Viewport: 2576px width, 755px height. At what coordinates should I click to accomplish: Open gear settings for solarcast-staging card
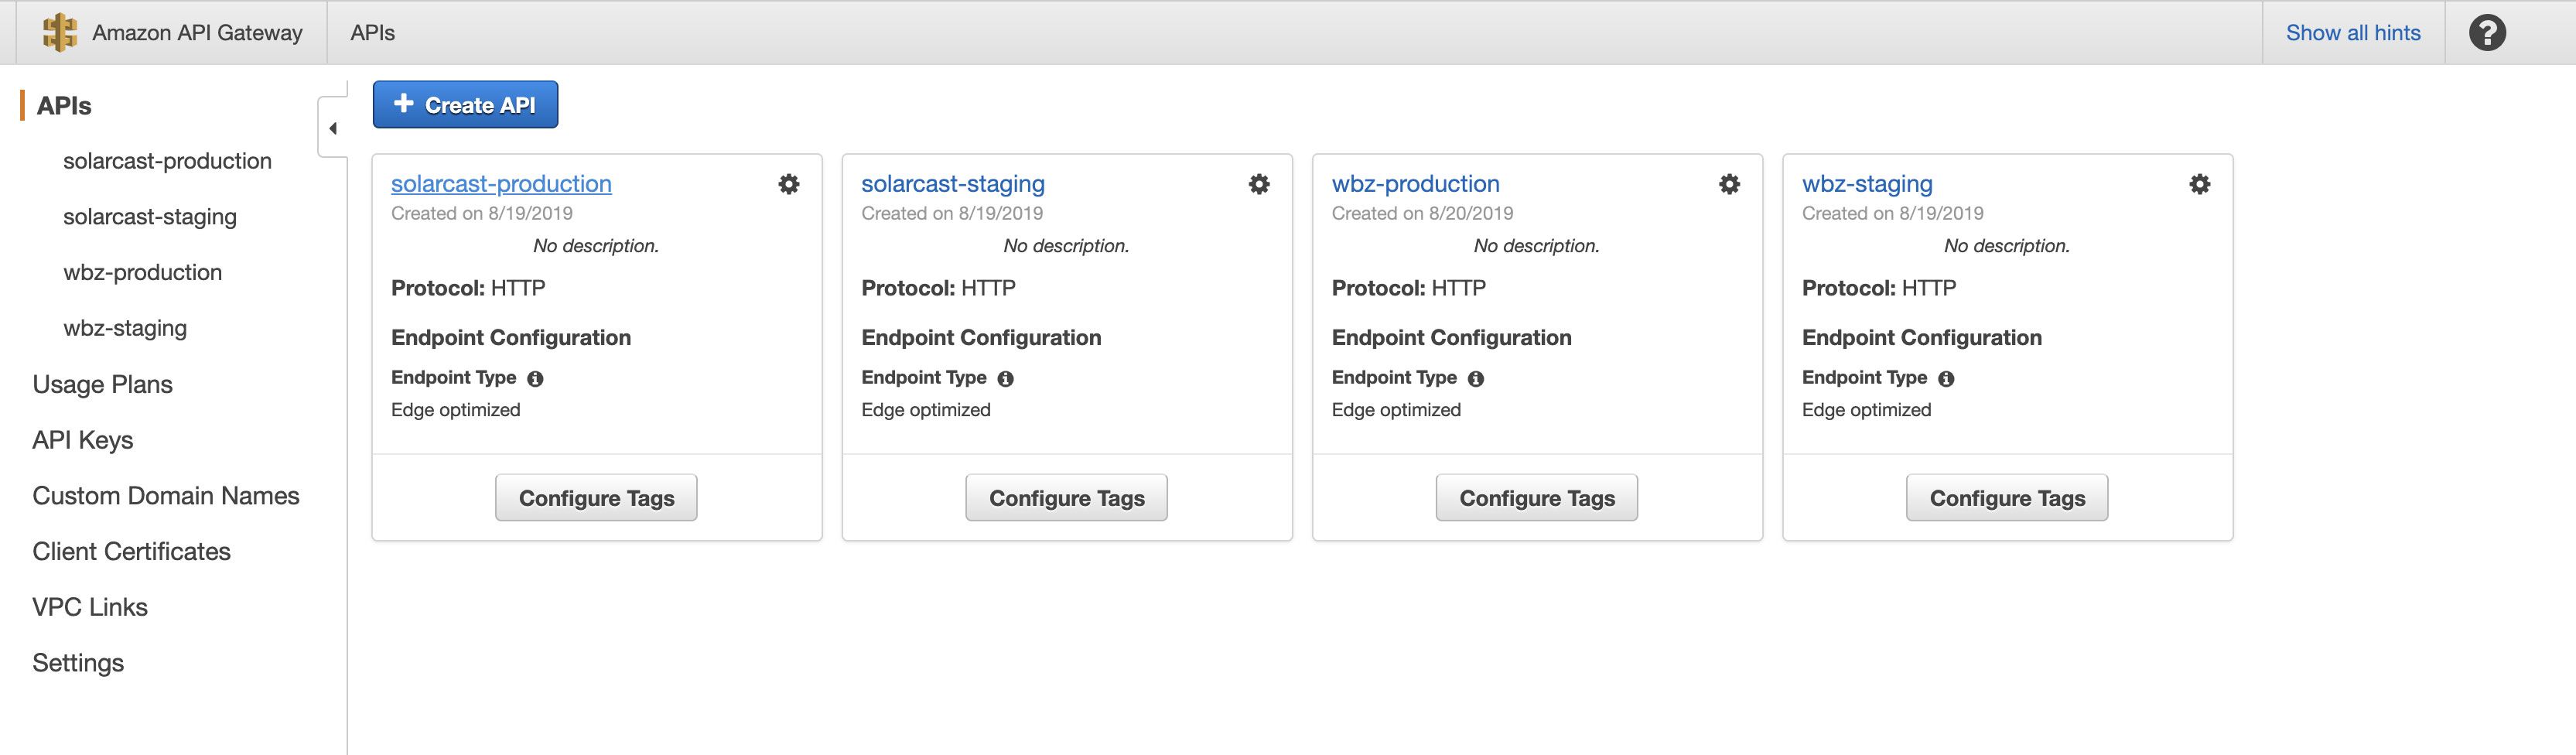pyautogui.click(x=1258, y=184)
